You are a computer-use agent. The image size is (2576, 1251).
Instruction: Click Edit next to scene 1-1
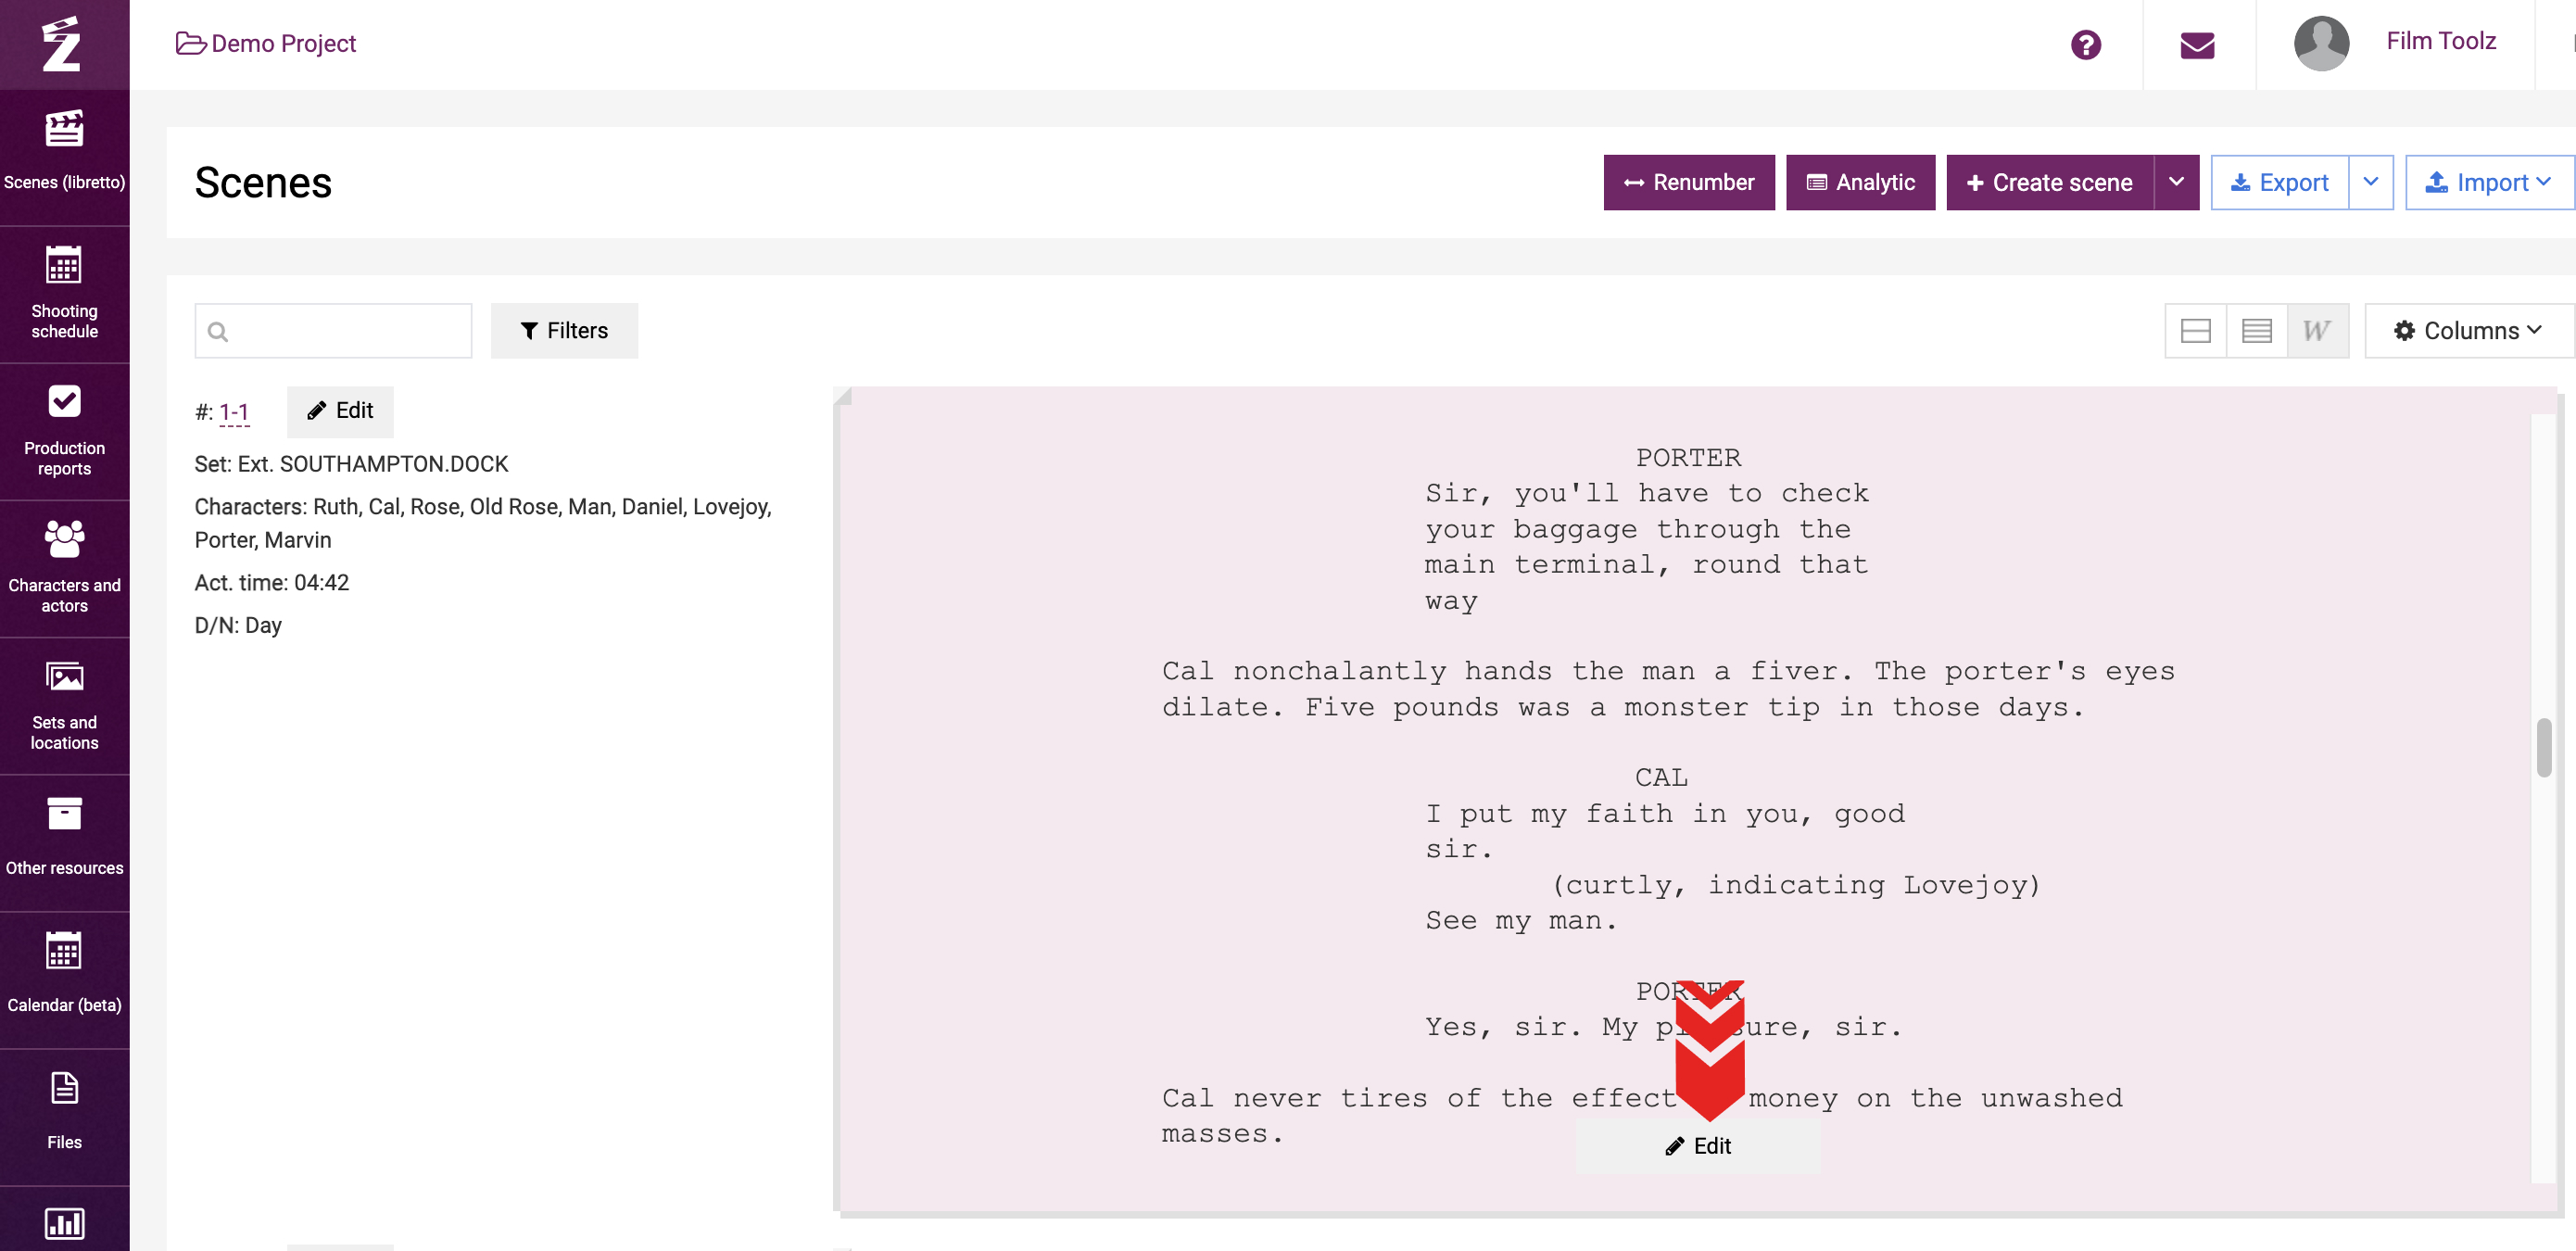coord(340,411)
